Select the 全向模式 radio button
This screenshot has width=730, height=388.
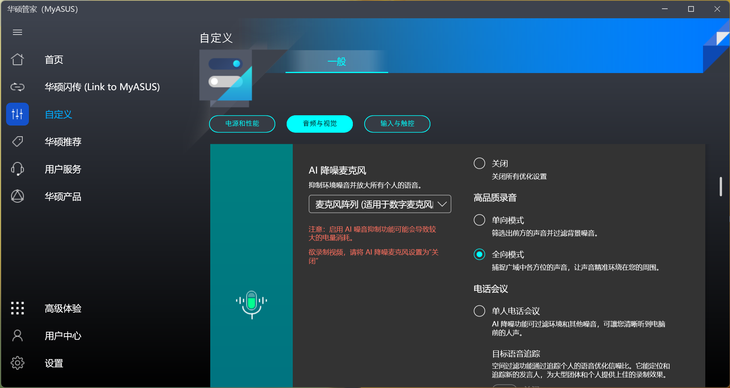479,254
